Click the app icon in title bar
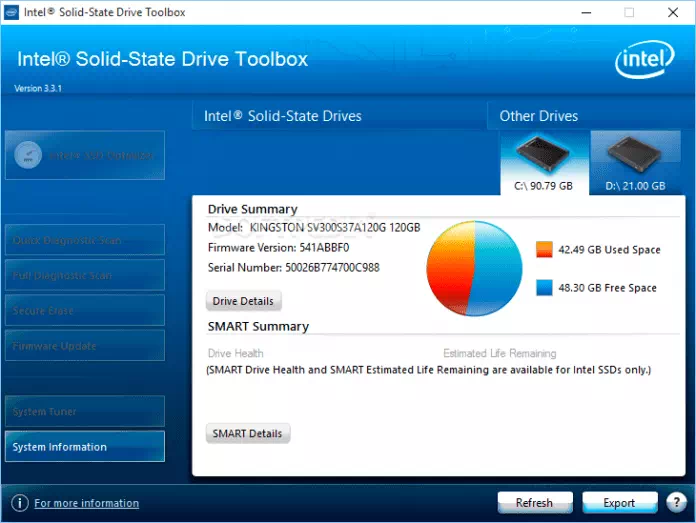696x523 pixels. (11, 12)
